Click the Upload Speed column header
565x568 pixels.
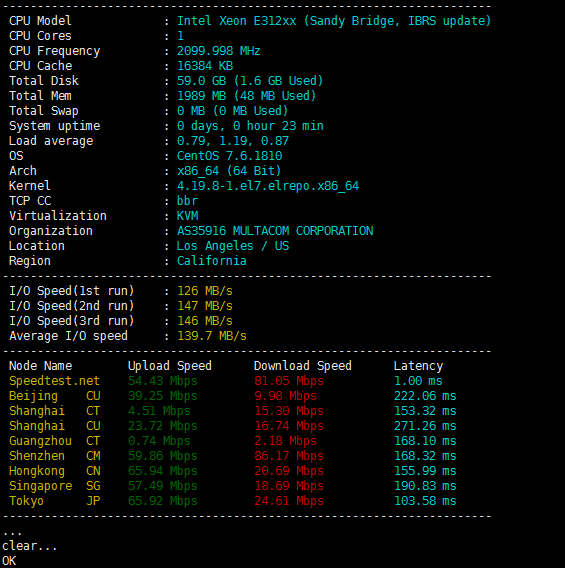tap(170, 366)
